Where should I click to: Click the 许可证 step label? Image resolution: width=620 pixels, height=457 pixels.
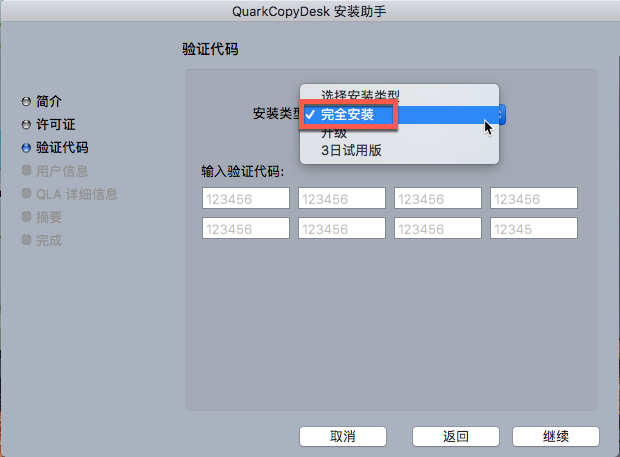pos(56,125)
